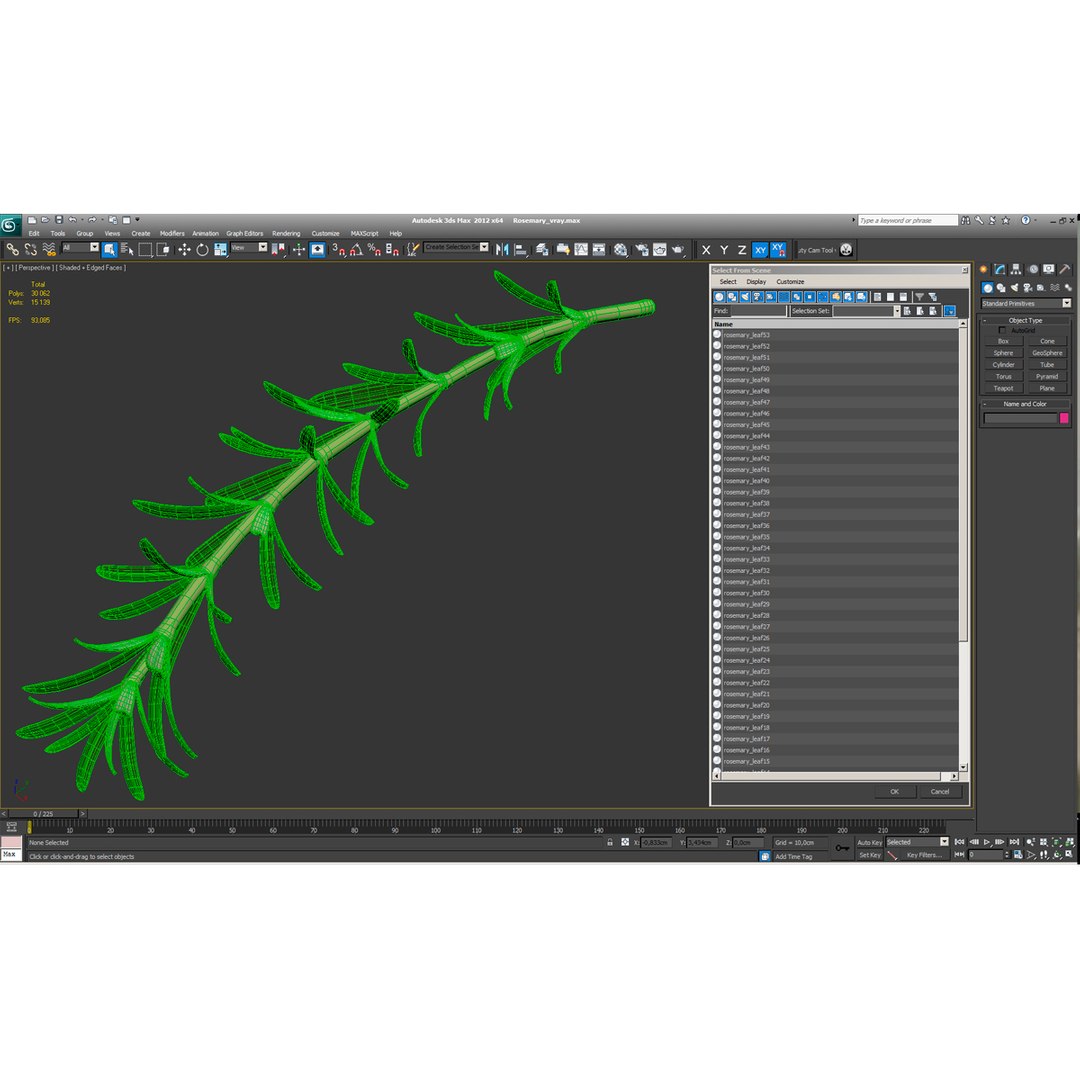
Task: Open the Utilities hammer panel tab
Action: click(x=1065, y=269)
